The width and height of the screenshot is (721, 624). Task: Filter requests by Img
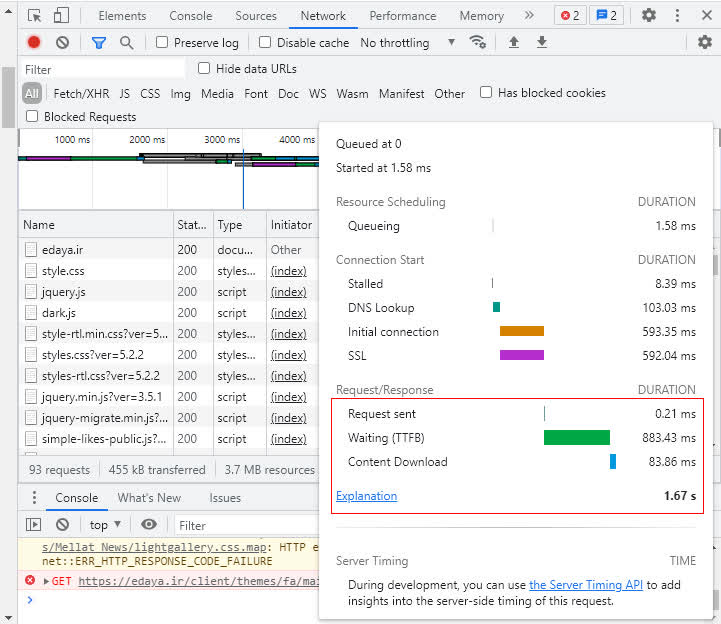[x=180, y=94]
